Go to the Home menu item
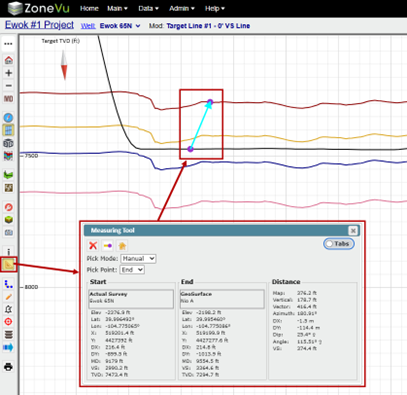The image size is (407, 395). [89, 8]
